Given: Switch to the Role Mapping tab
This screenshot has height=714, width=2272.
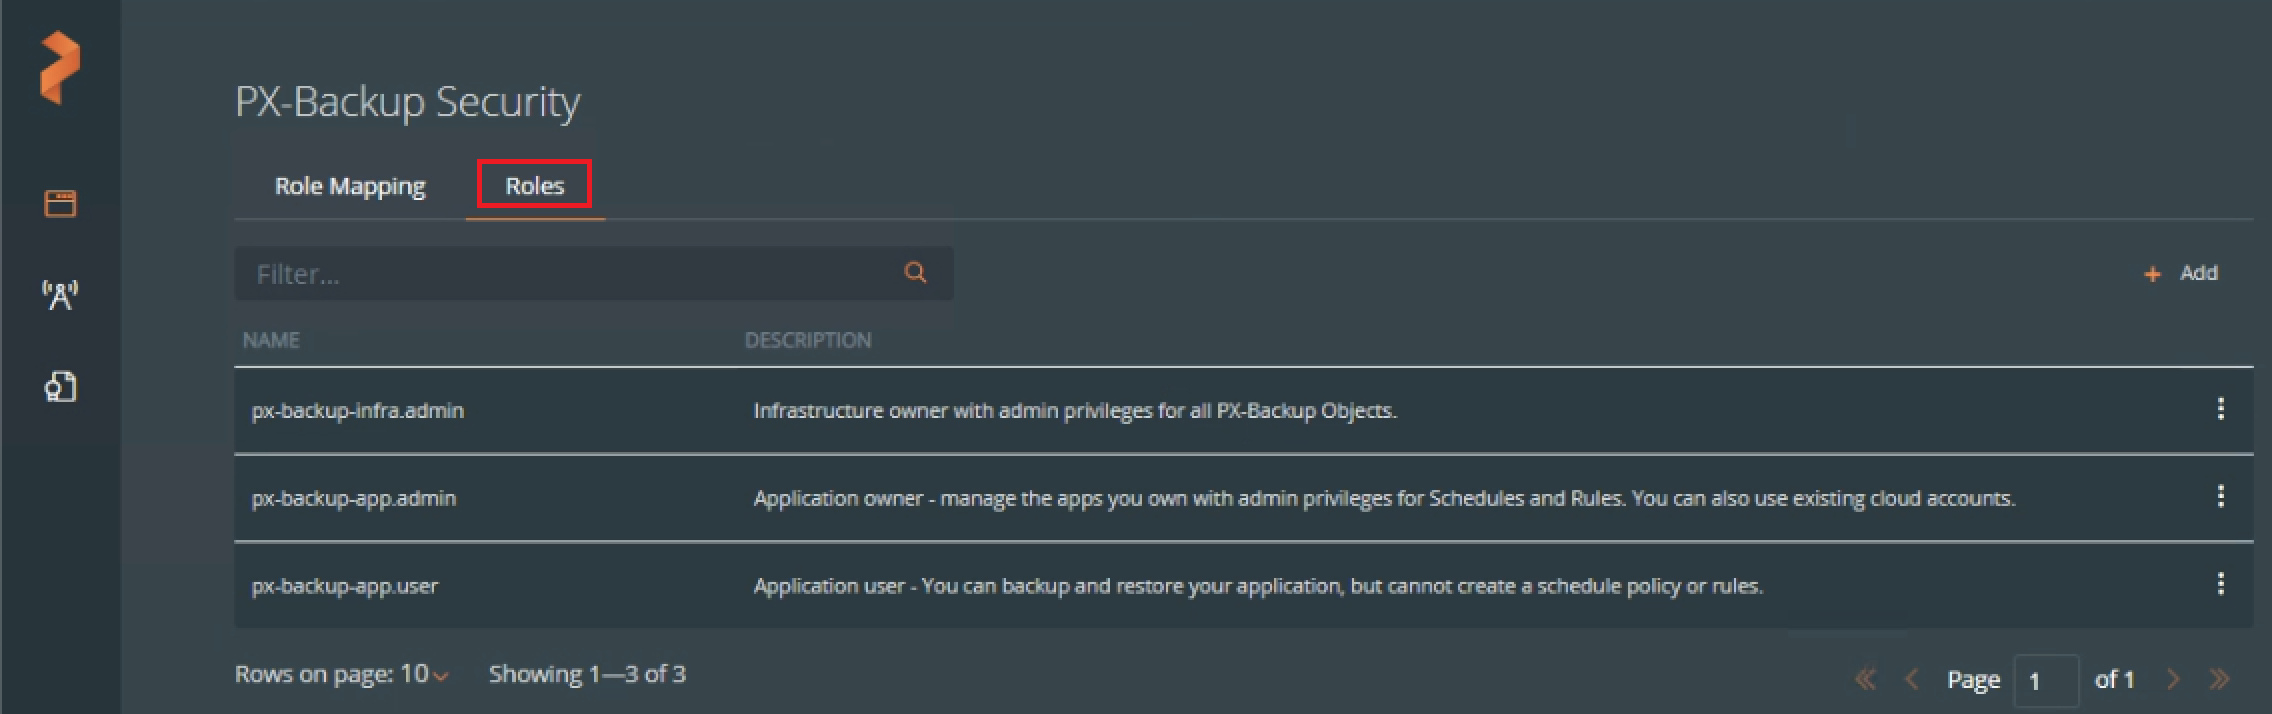Looking at the screenshot, I should (350, 186).
